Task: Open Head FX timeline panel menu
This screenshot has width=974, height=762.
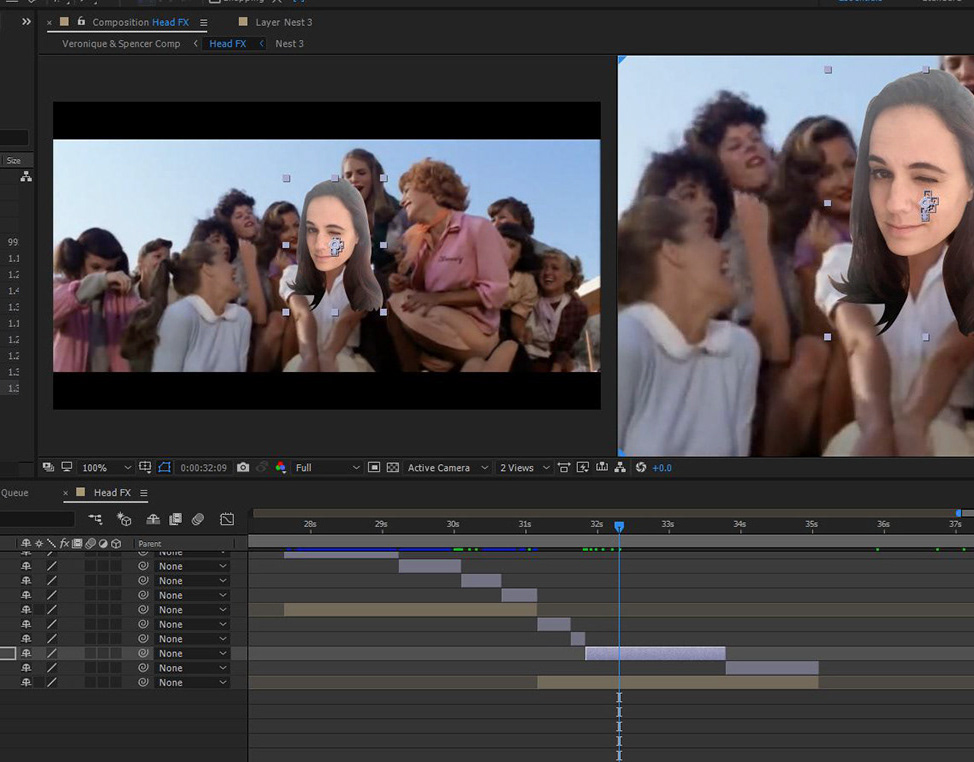Action: (143, 492)
